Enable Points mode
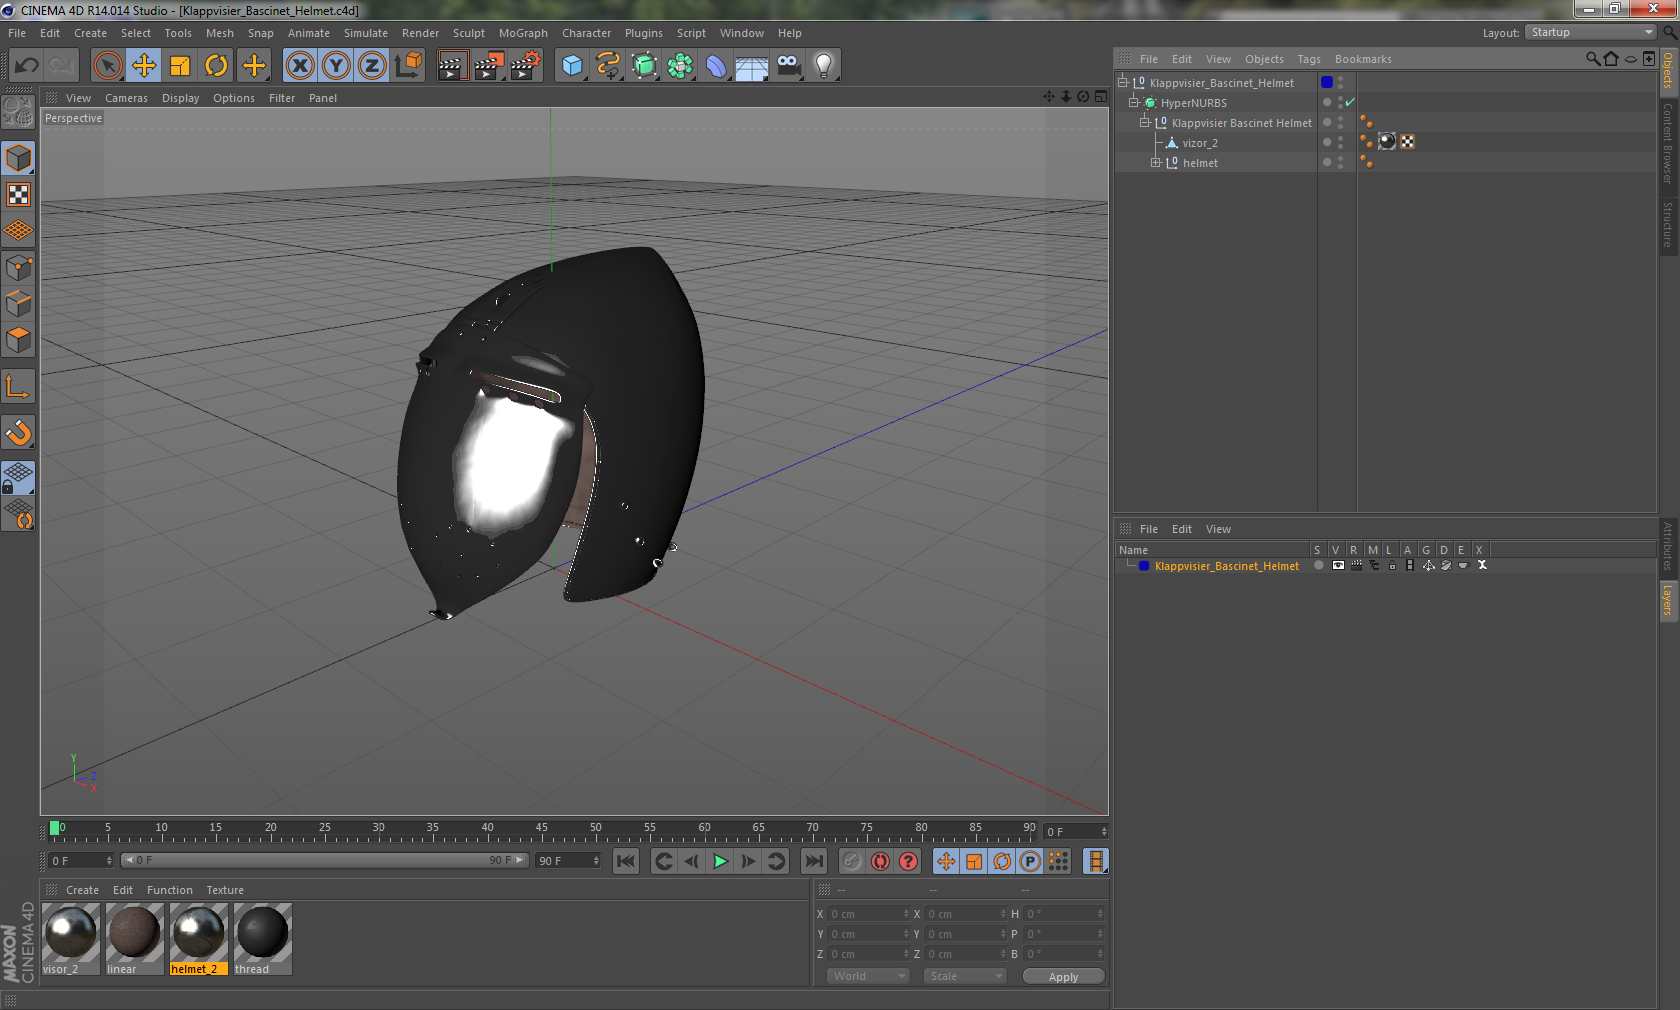The height and width of the screenshot is (1010, 1680). point(18,268)
